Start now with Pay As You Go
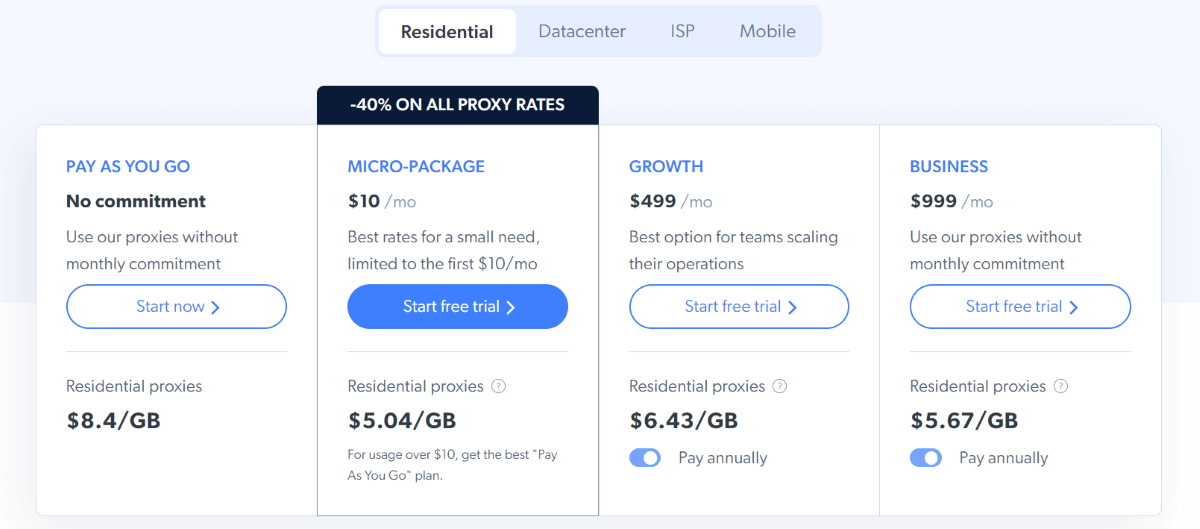 click(176, 307)
